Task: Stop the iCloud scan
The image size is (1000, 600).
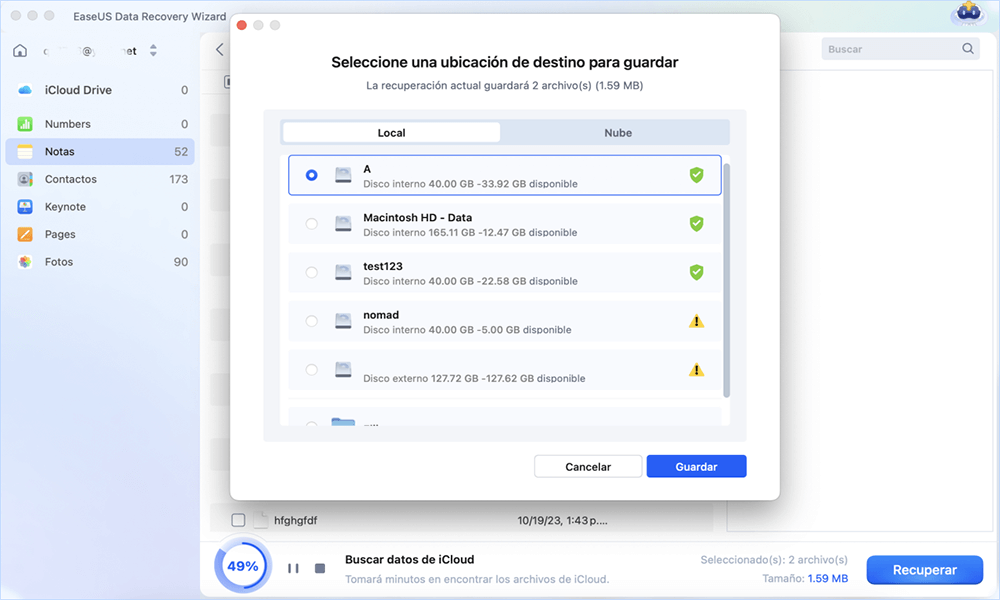Action: (x=320, y=568)
